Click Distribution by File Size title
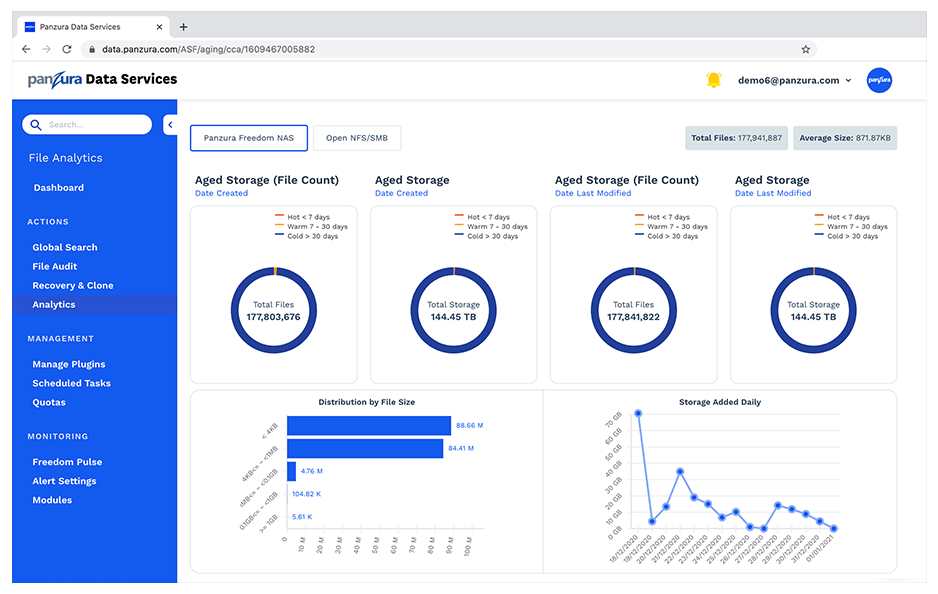Viewport: 938px width, 594px height. [366, 402]
